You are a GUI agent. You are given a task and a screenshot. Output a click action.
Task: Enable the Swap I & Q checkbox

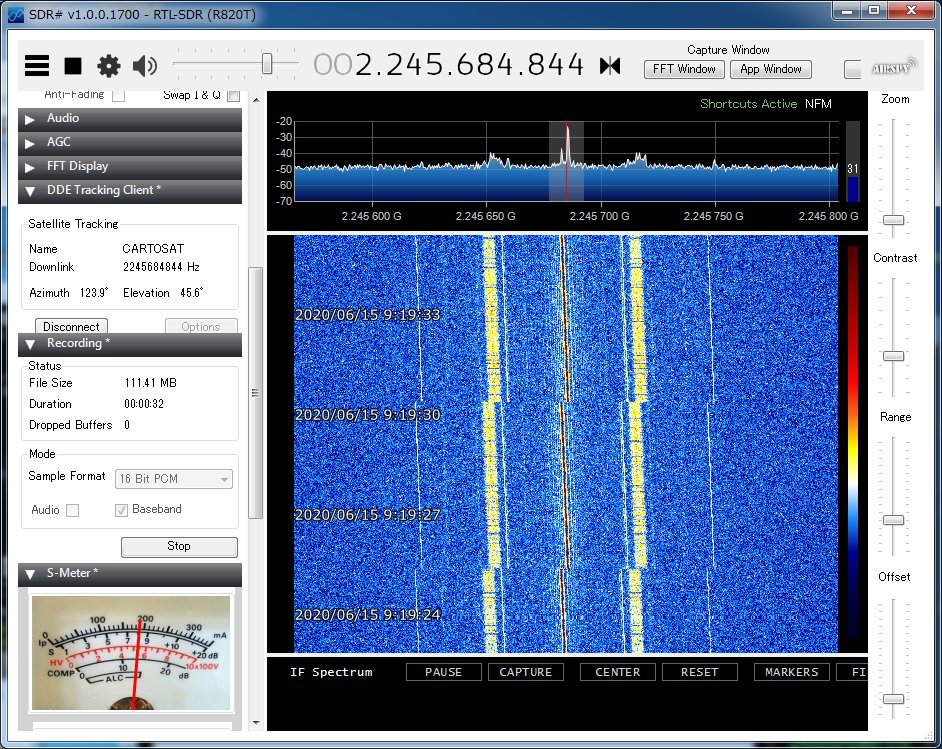232,94
